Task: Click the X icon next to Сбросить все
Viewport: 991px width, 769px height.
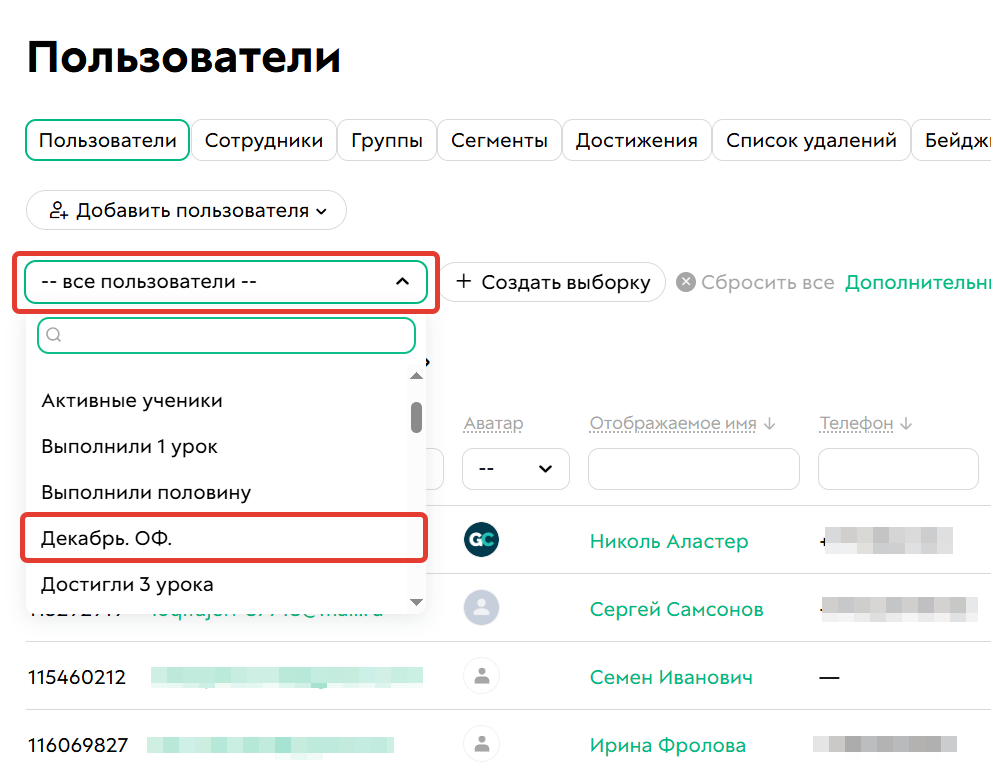Action: [686, 282]
